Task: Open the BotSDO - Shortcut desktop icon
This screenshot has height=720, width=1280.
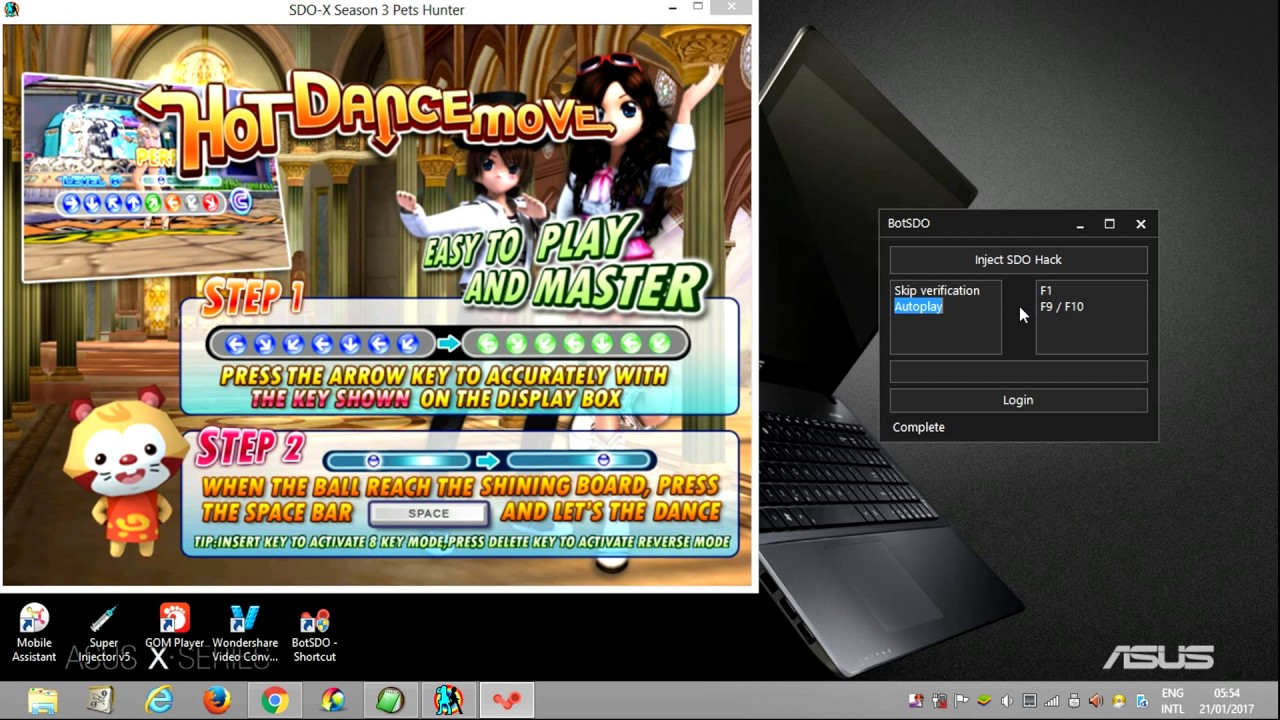Action: tap(314, 633)
